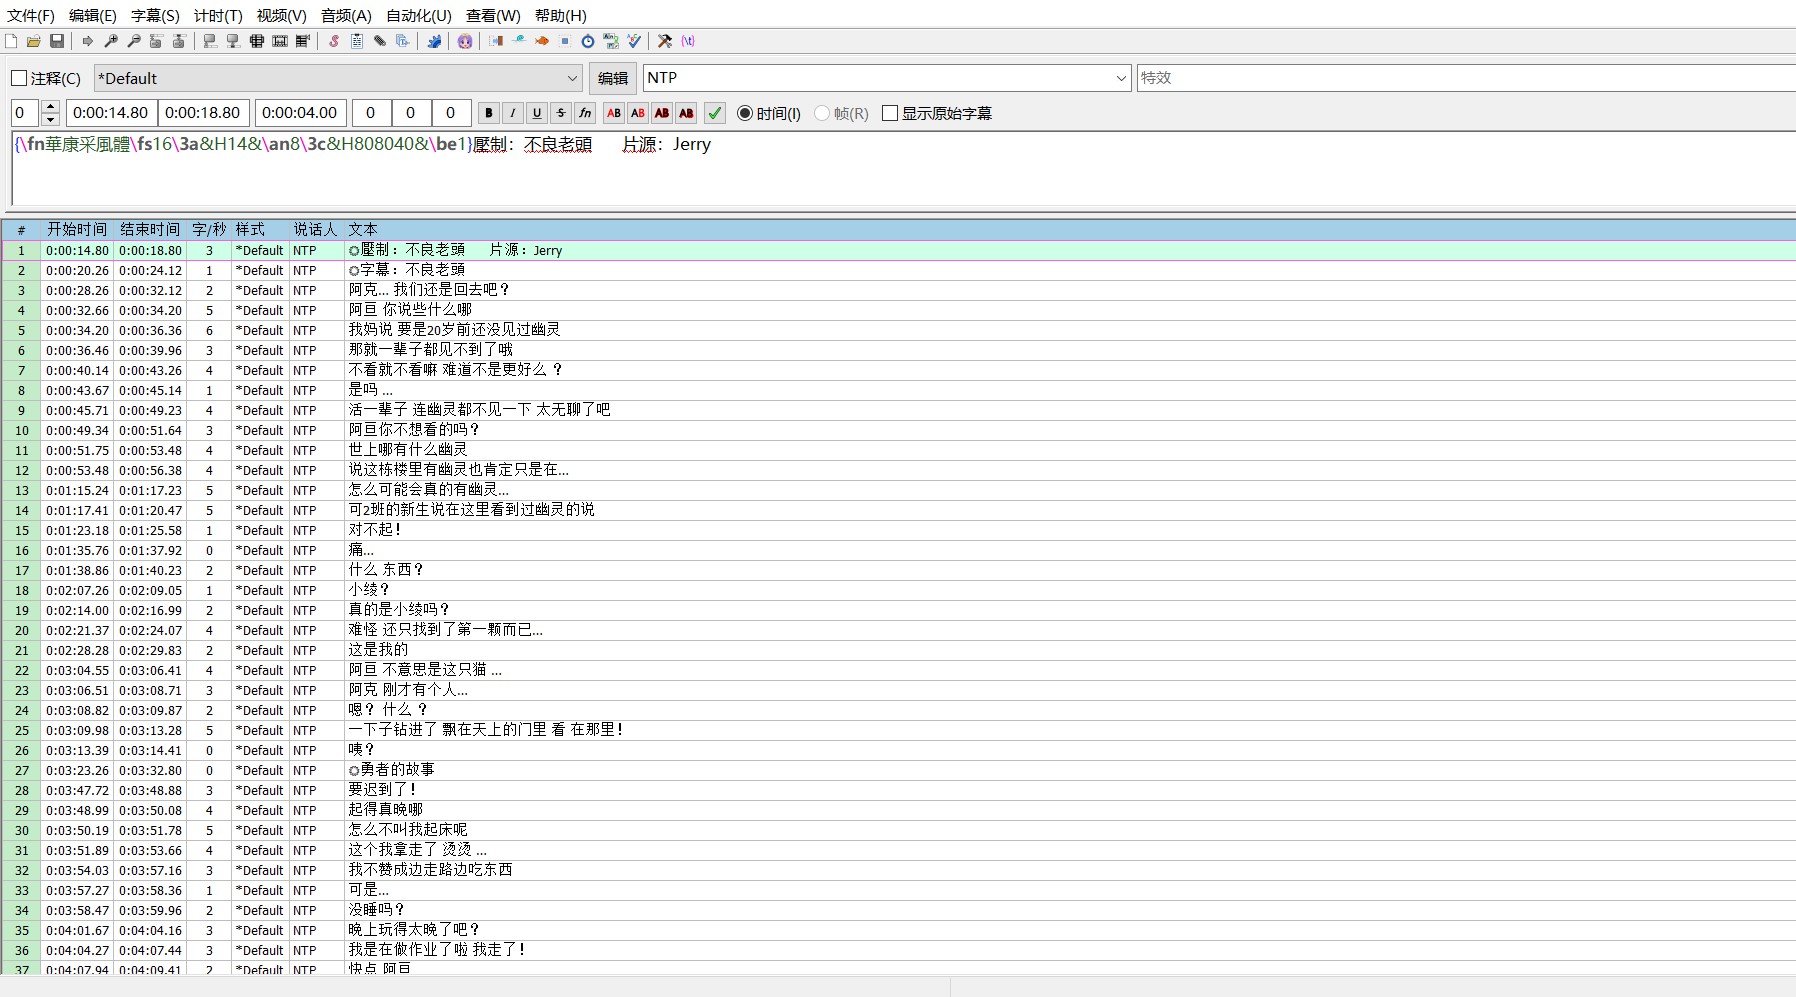Toggle italic formatting button

click(513, 113)
